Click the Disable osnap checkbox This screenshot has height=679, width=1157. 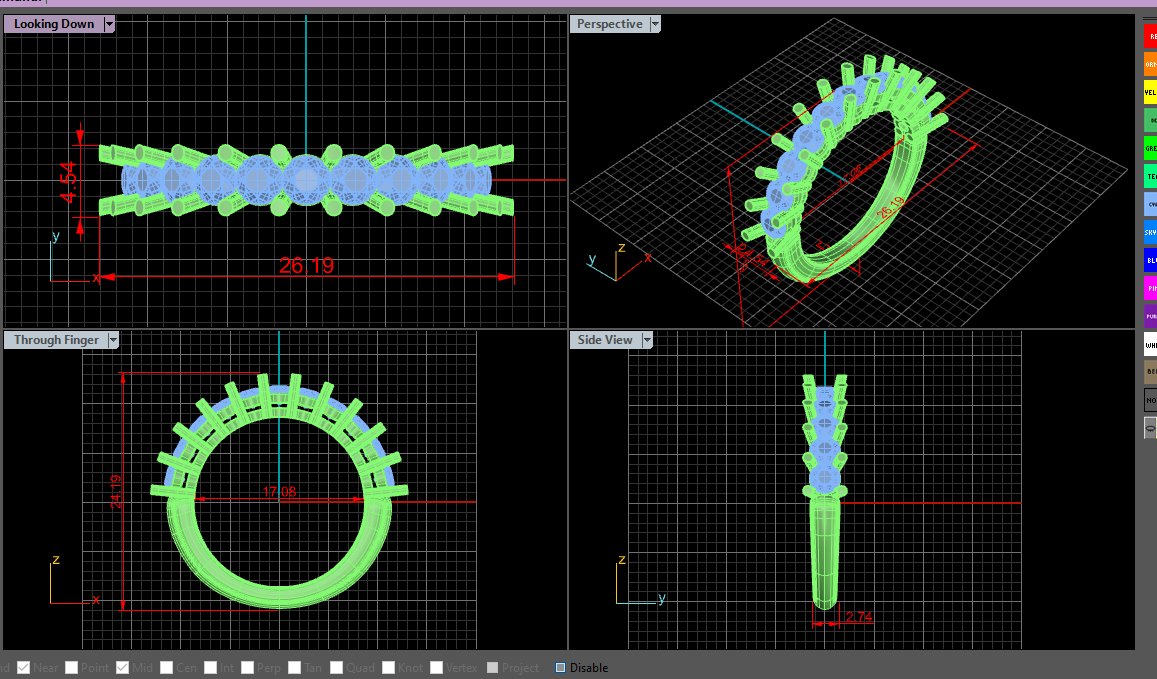click(x=560, y=667)
